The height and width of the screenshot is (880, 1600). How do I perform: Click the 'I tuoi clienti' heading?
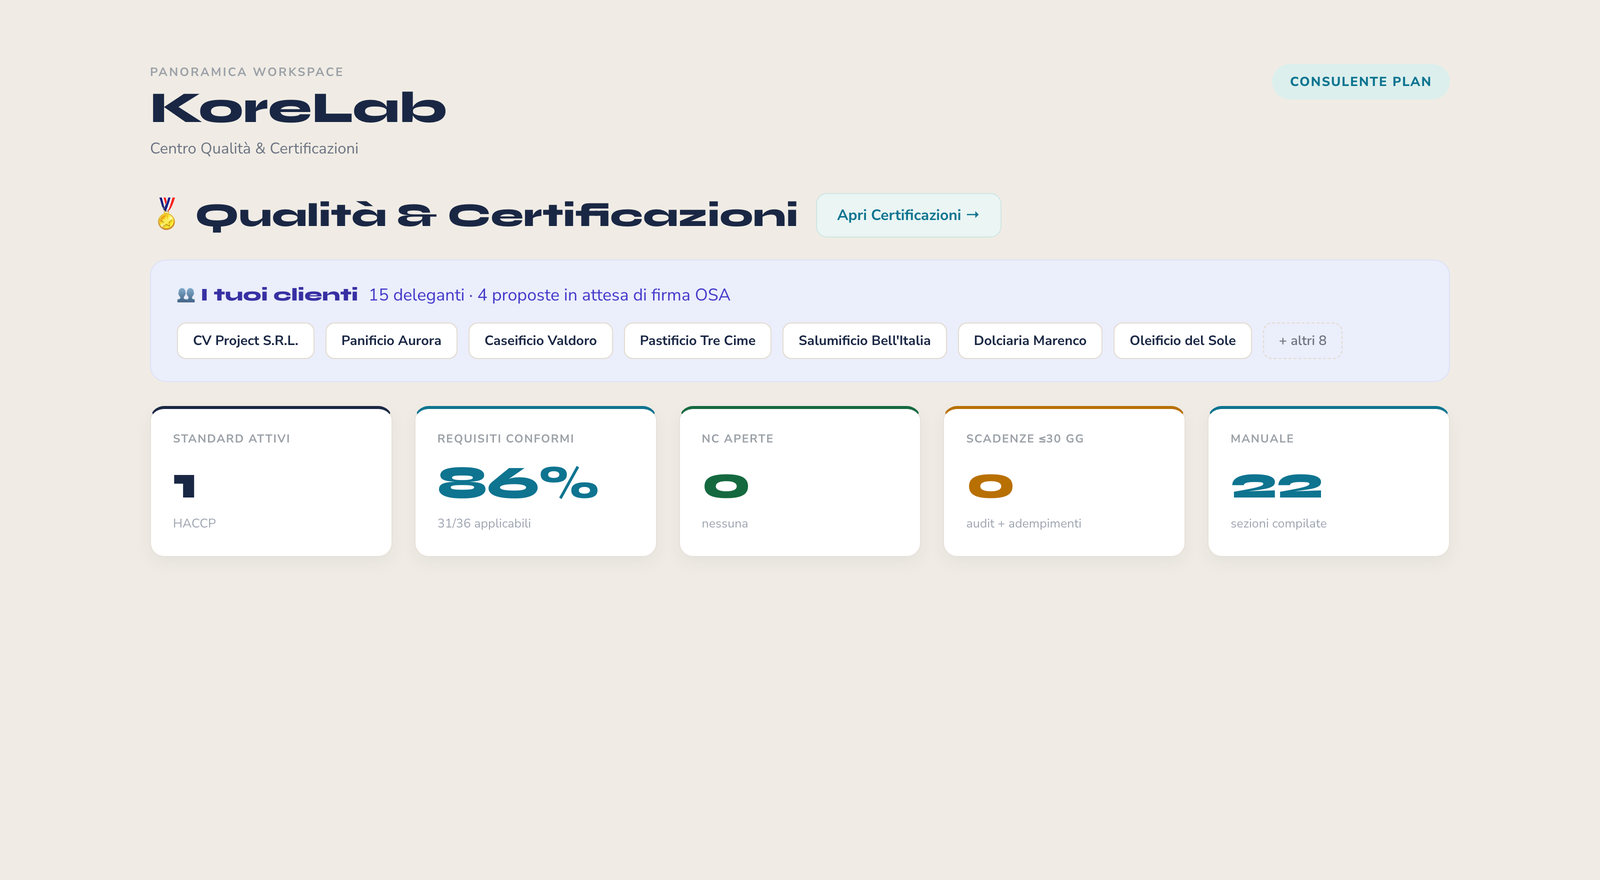click(279, 295)
